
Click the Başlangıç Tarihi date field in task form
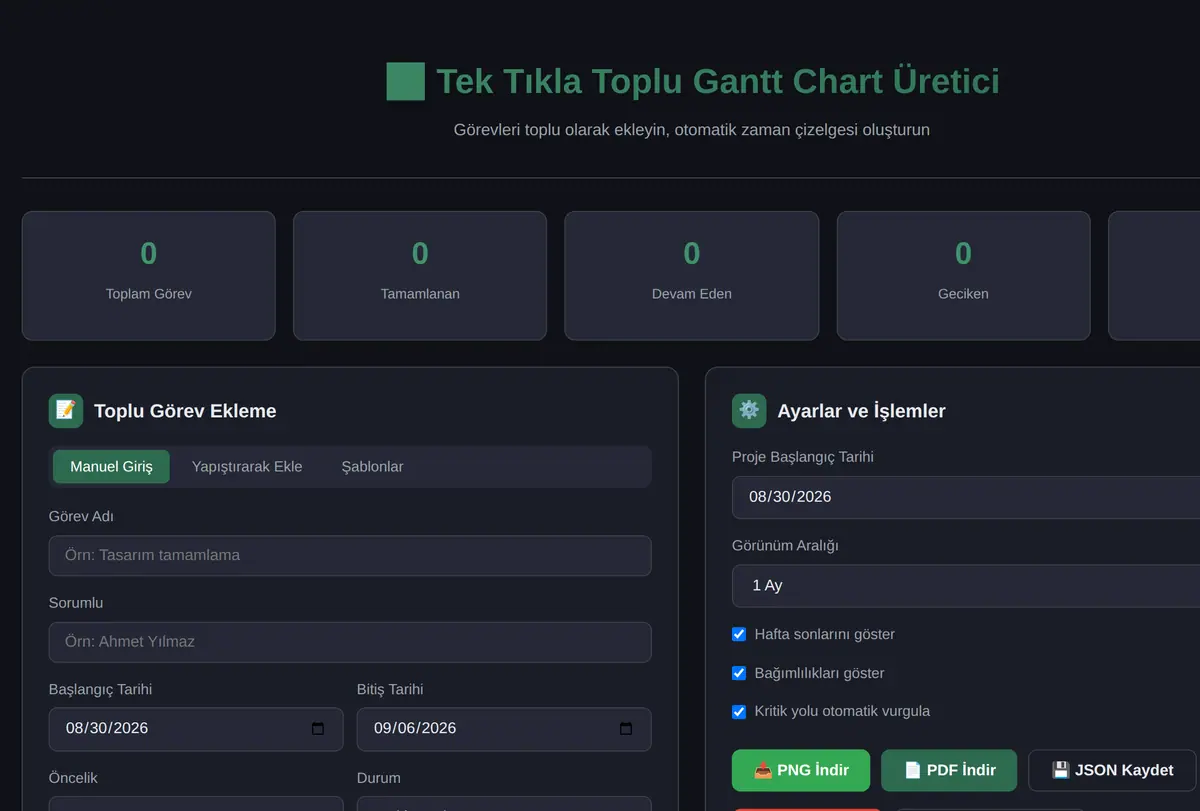coord(196,729)
